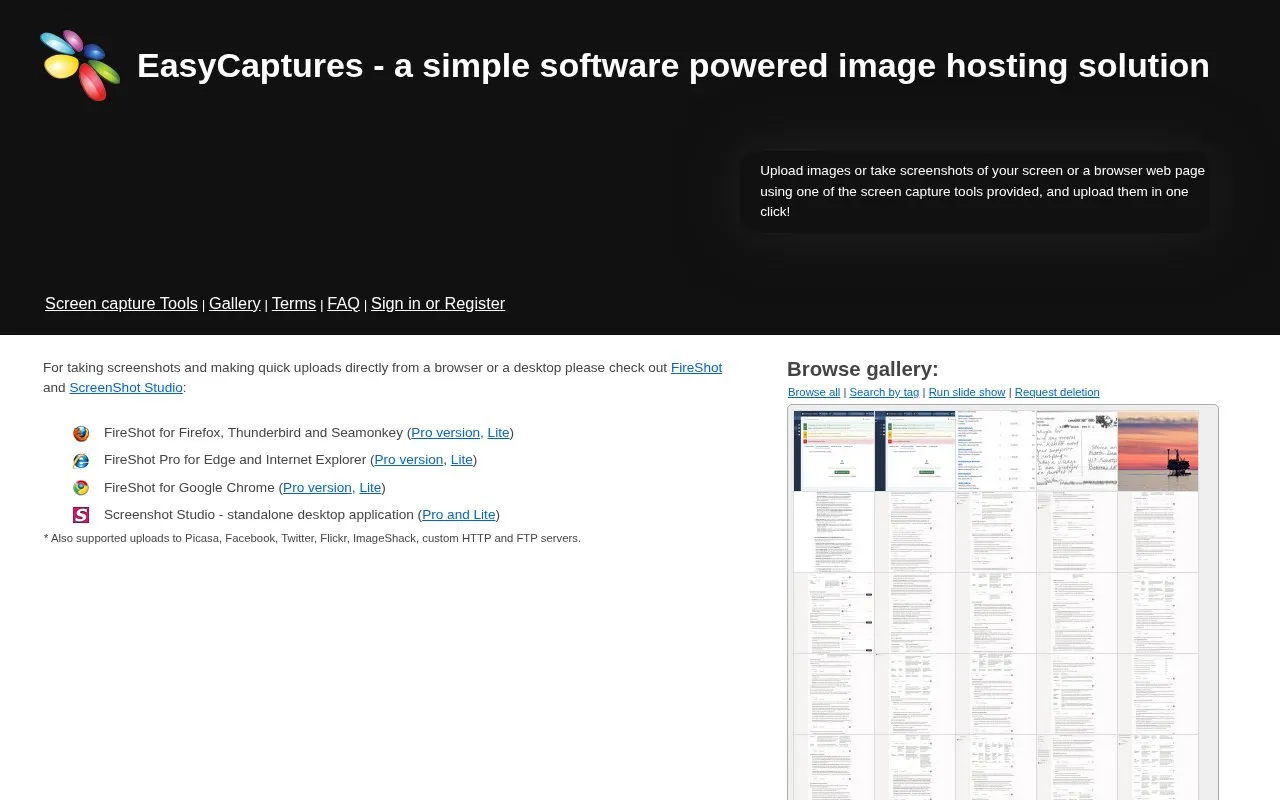The image size is (1280, 800).
Task: Click the Screenshot Studio S icon
Action: [81, 515]
